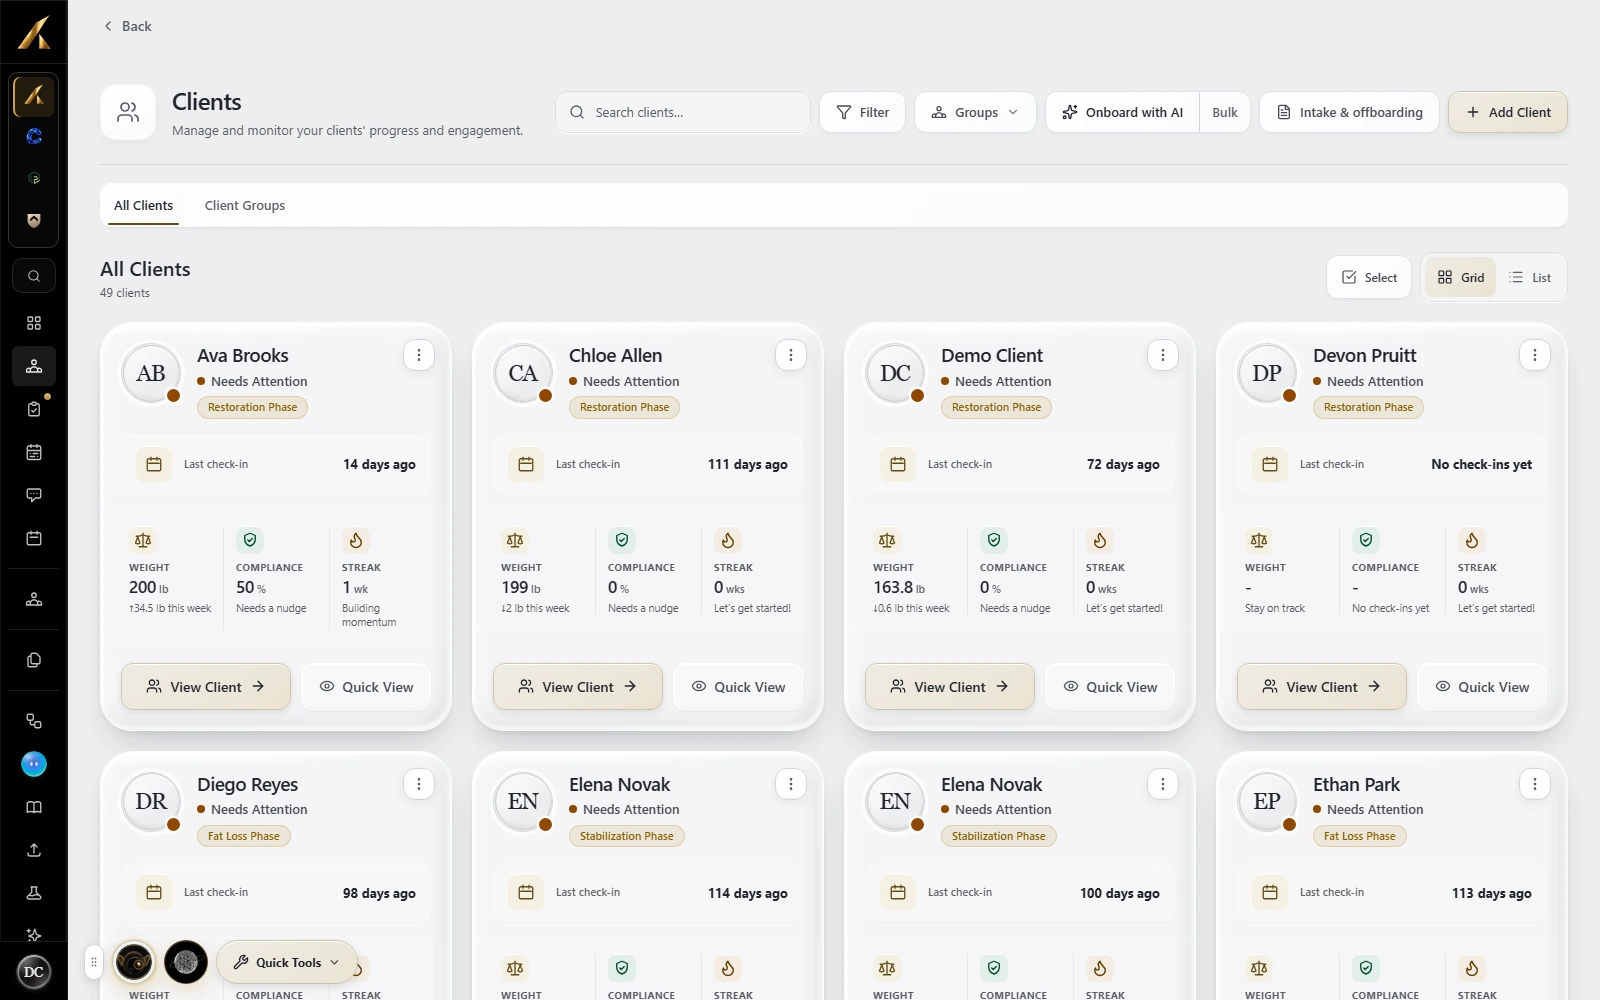Click Devon Pruitt DP avatar

click(1267, 373)
